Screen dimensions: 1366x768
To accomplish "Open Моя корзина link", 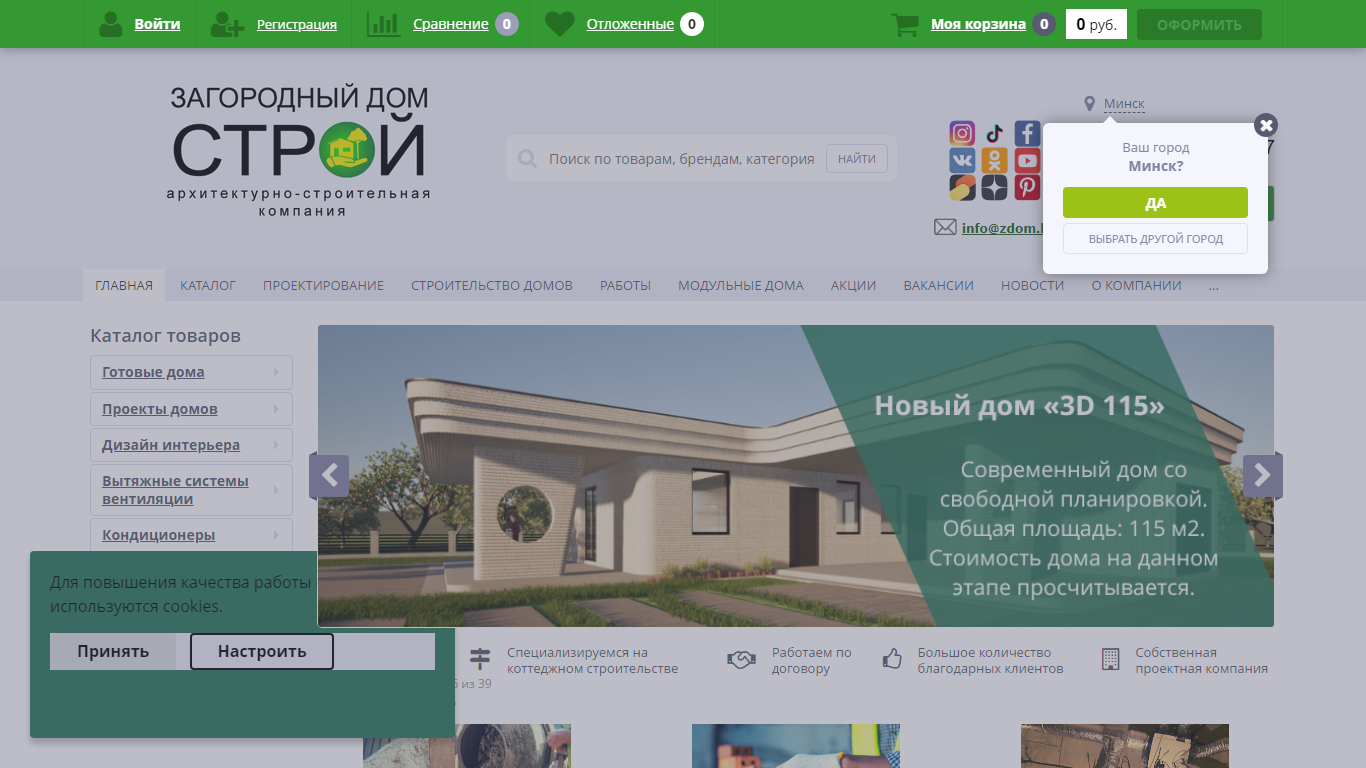I will 978,24.
